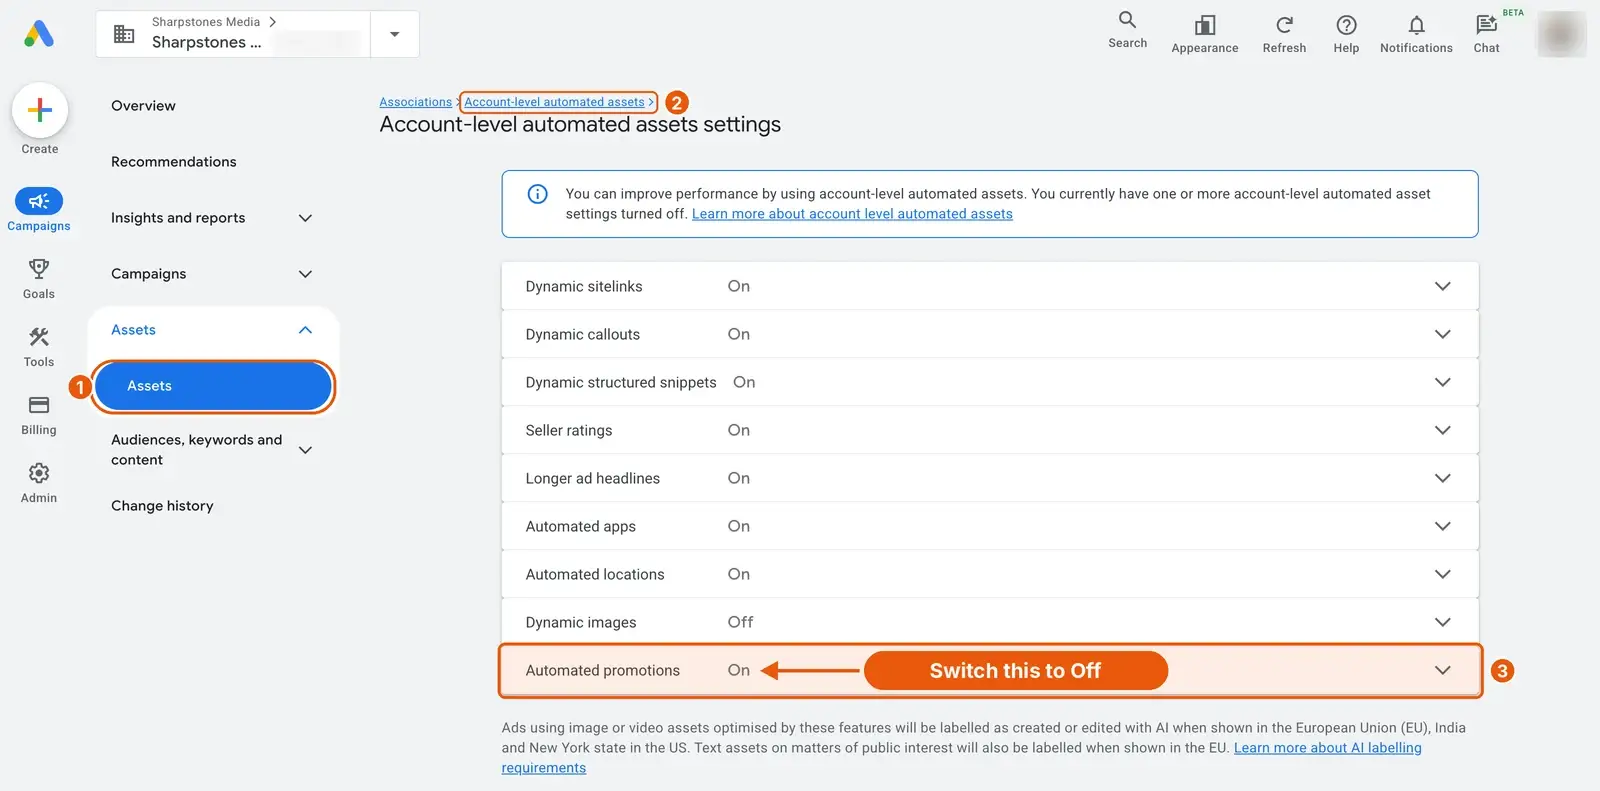Screen dimensions: 1600x791
Task: Open Recommendations menu item
Action: pyautogui.click(x=174, y=162)
